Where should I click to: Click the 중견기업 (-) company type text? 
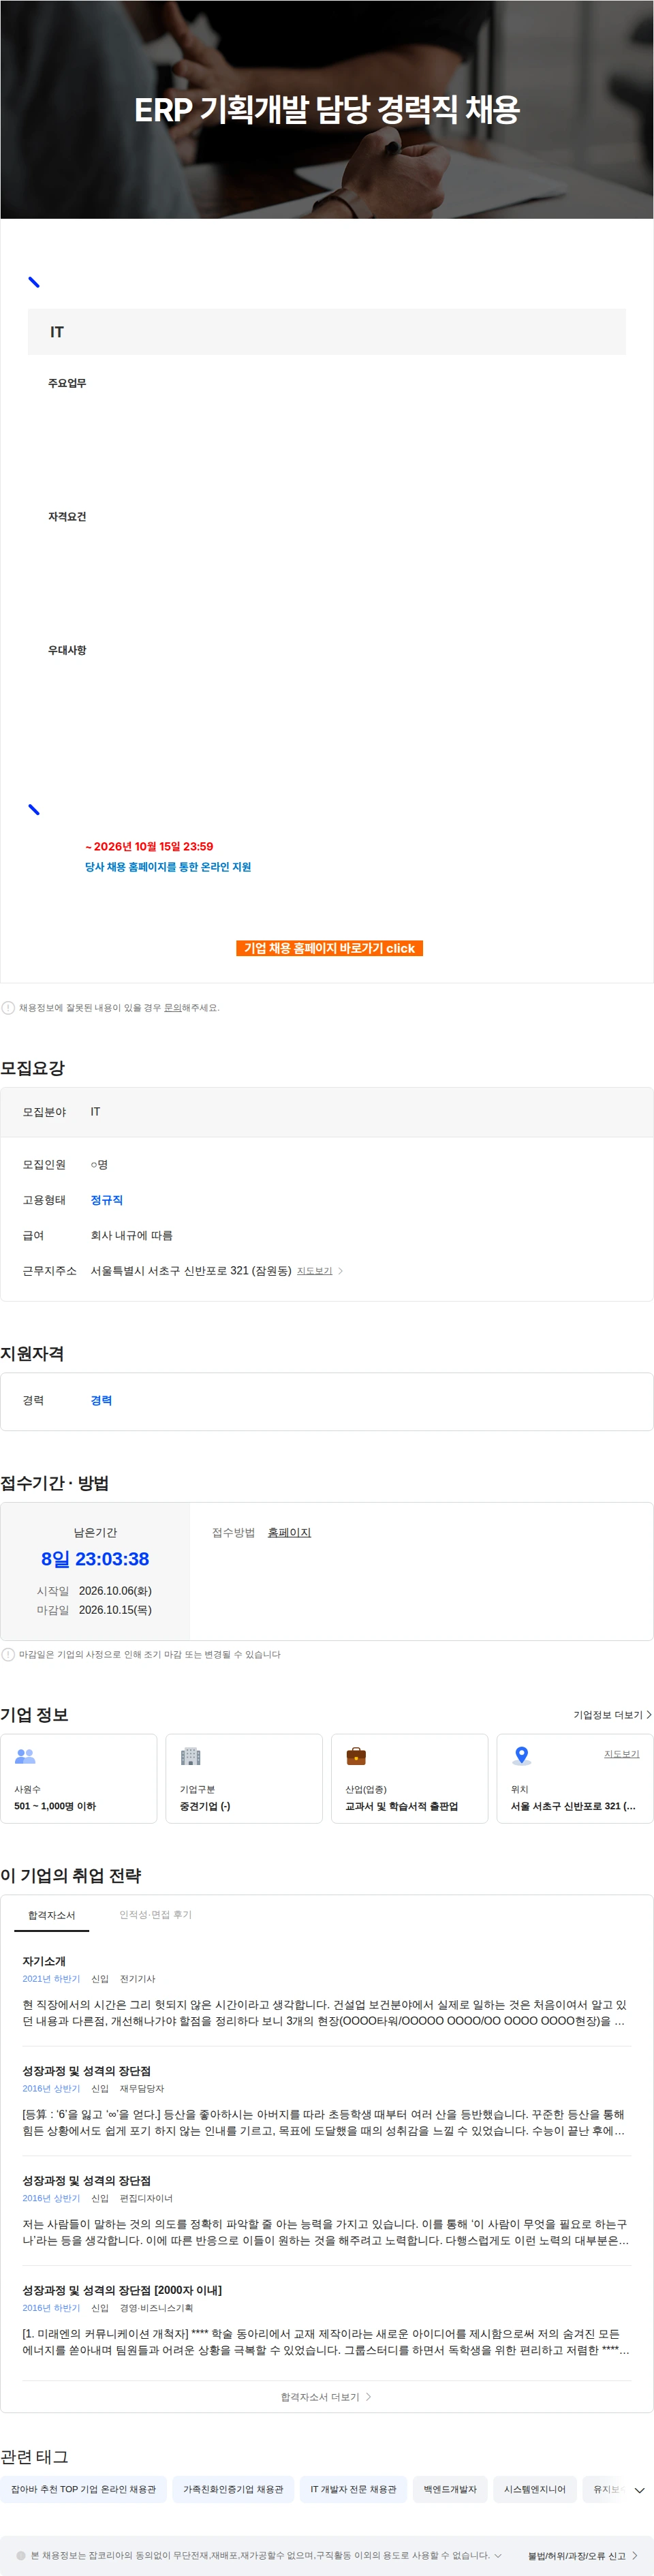[x=205, y=1806]
